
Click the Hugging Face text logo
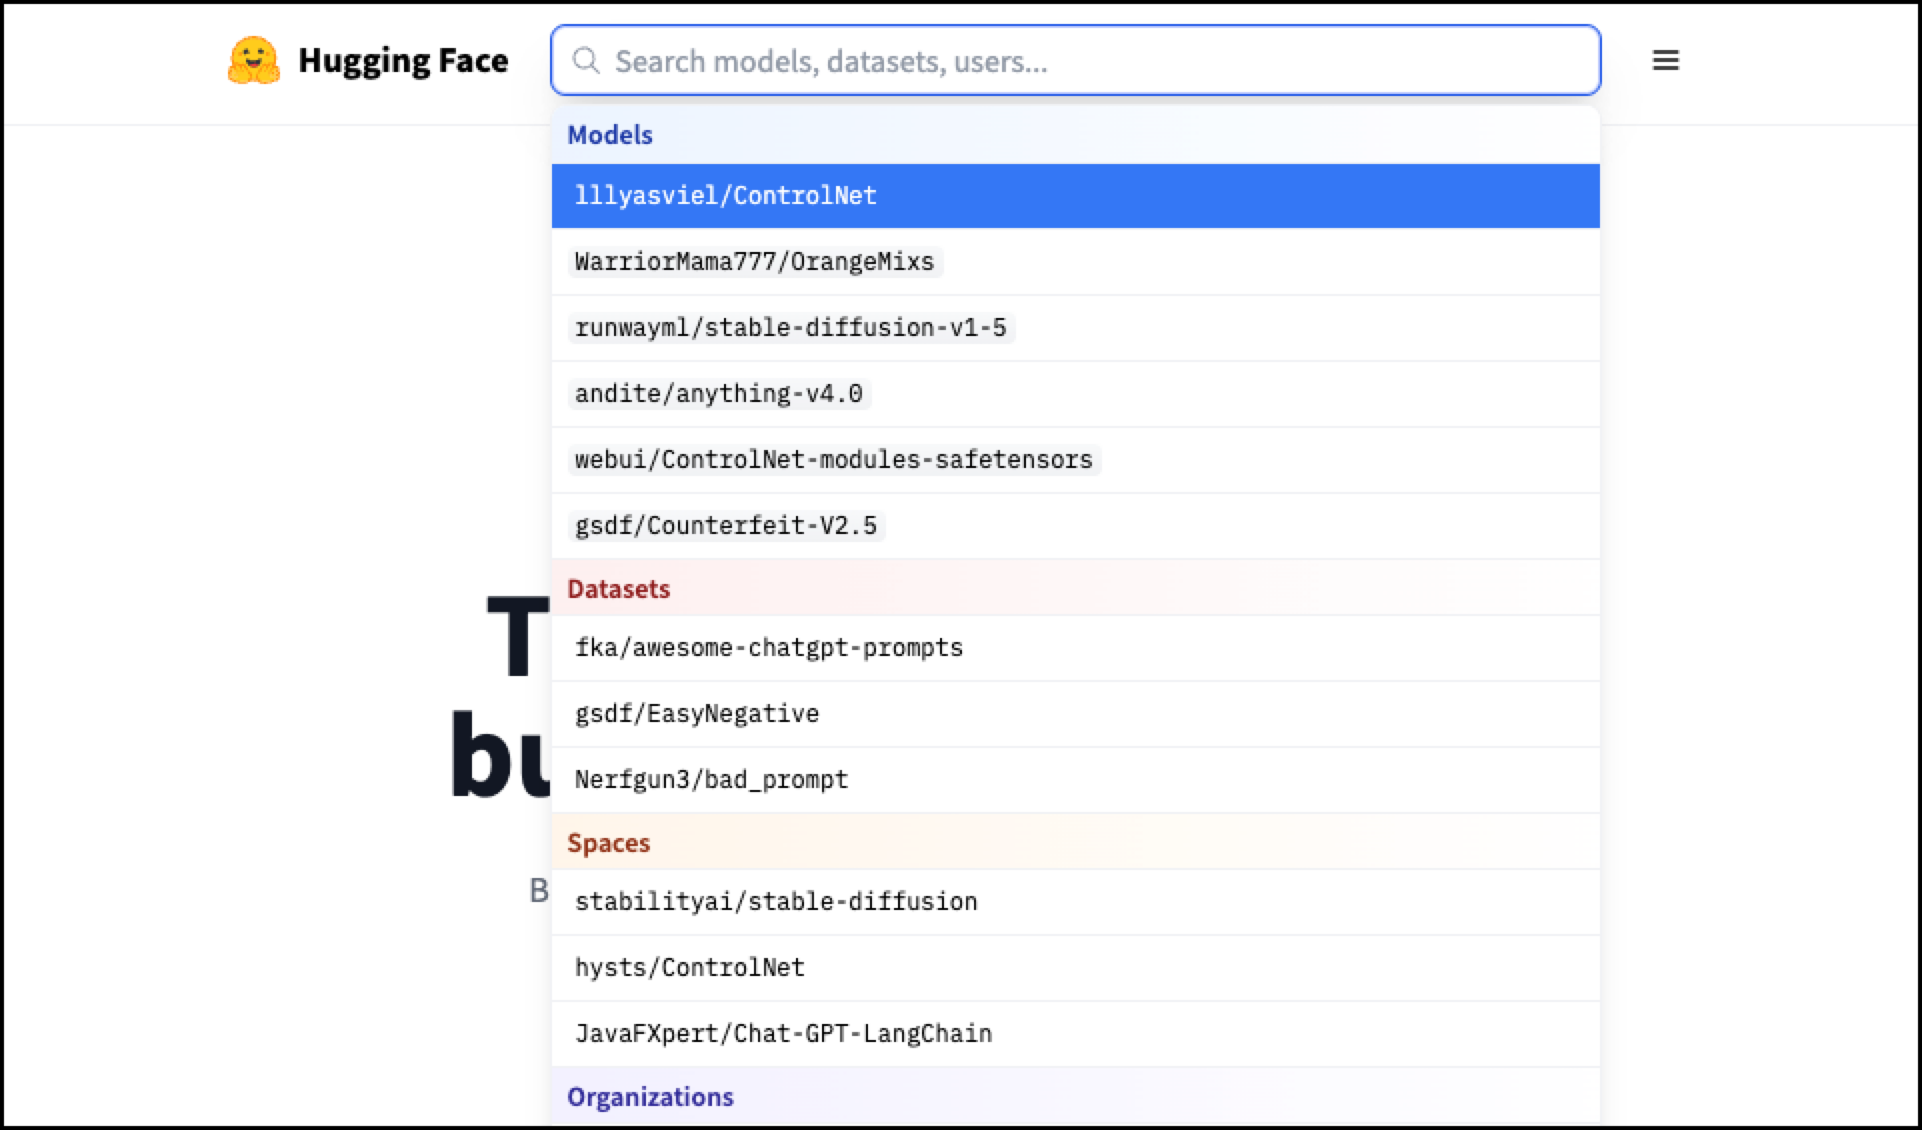pos(403,61)
